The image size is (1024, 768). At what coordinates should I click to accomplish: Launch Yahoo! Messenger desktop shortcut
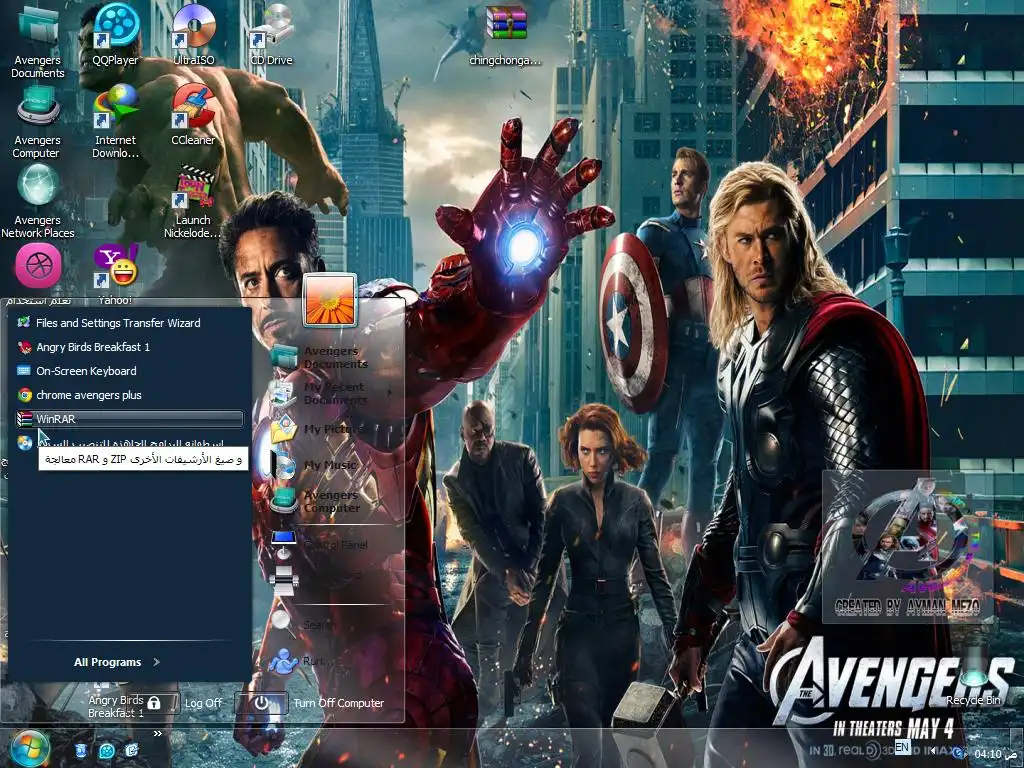(116, 274)
